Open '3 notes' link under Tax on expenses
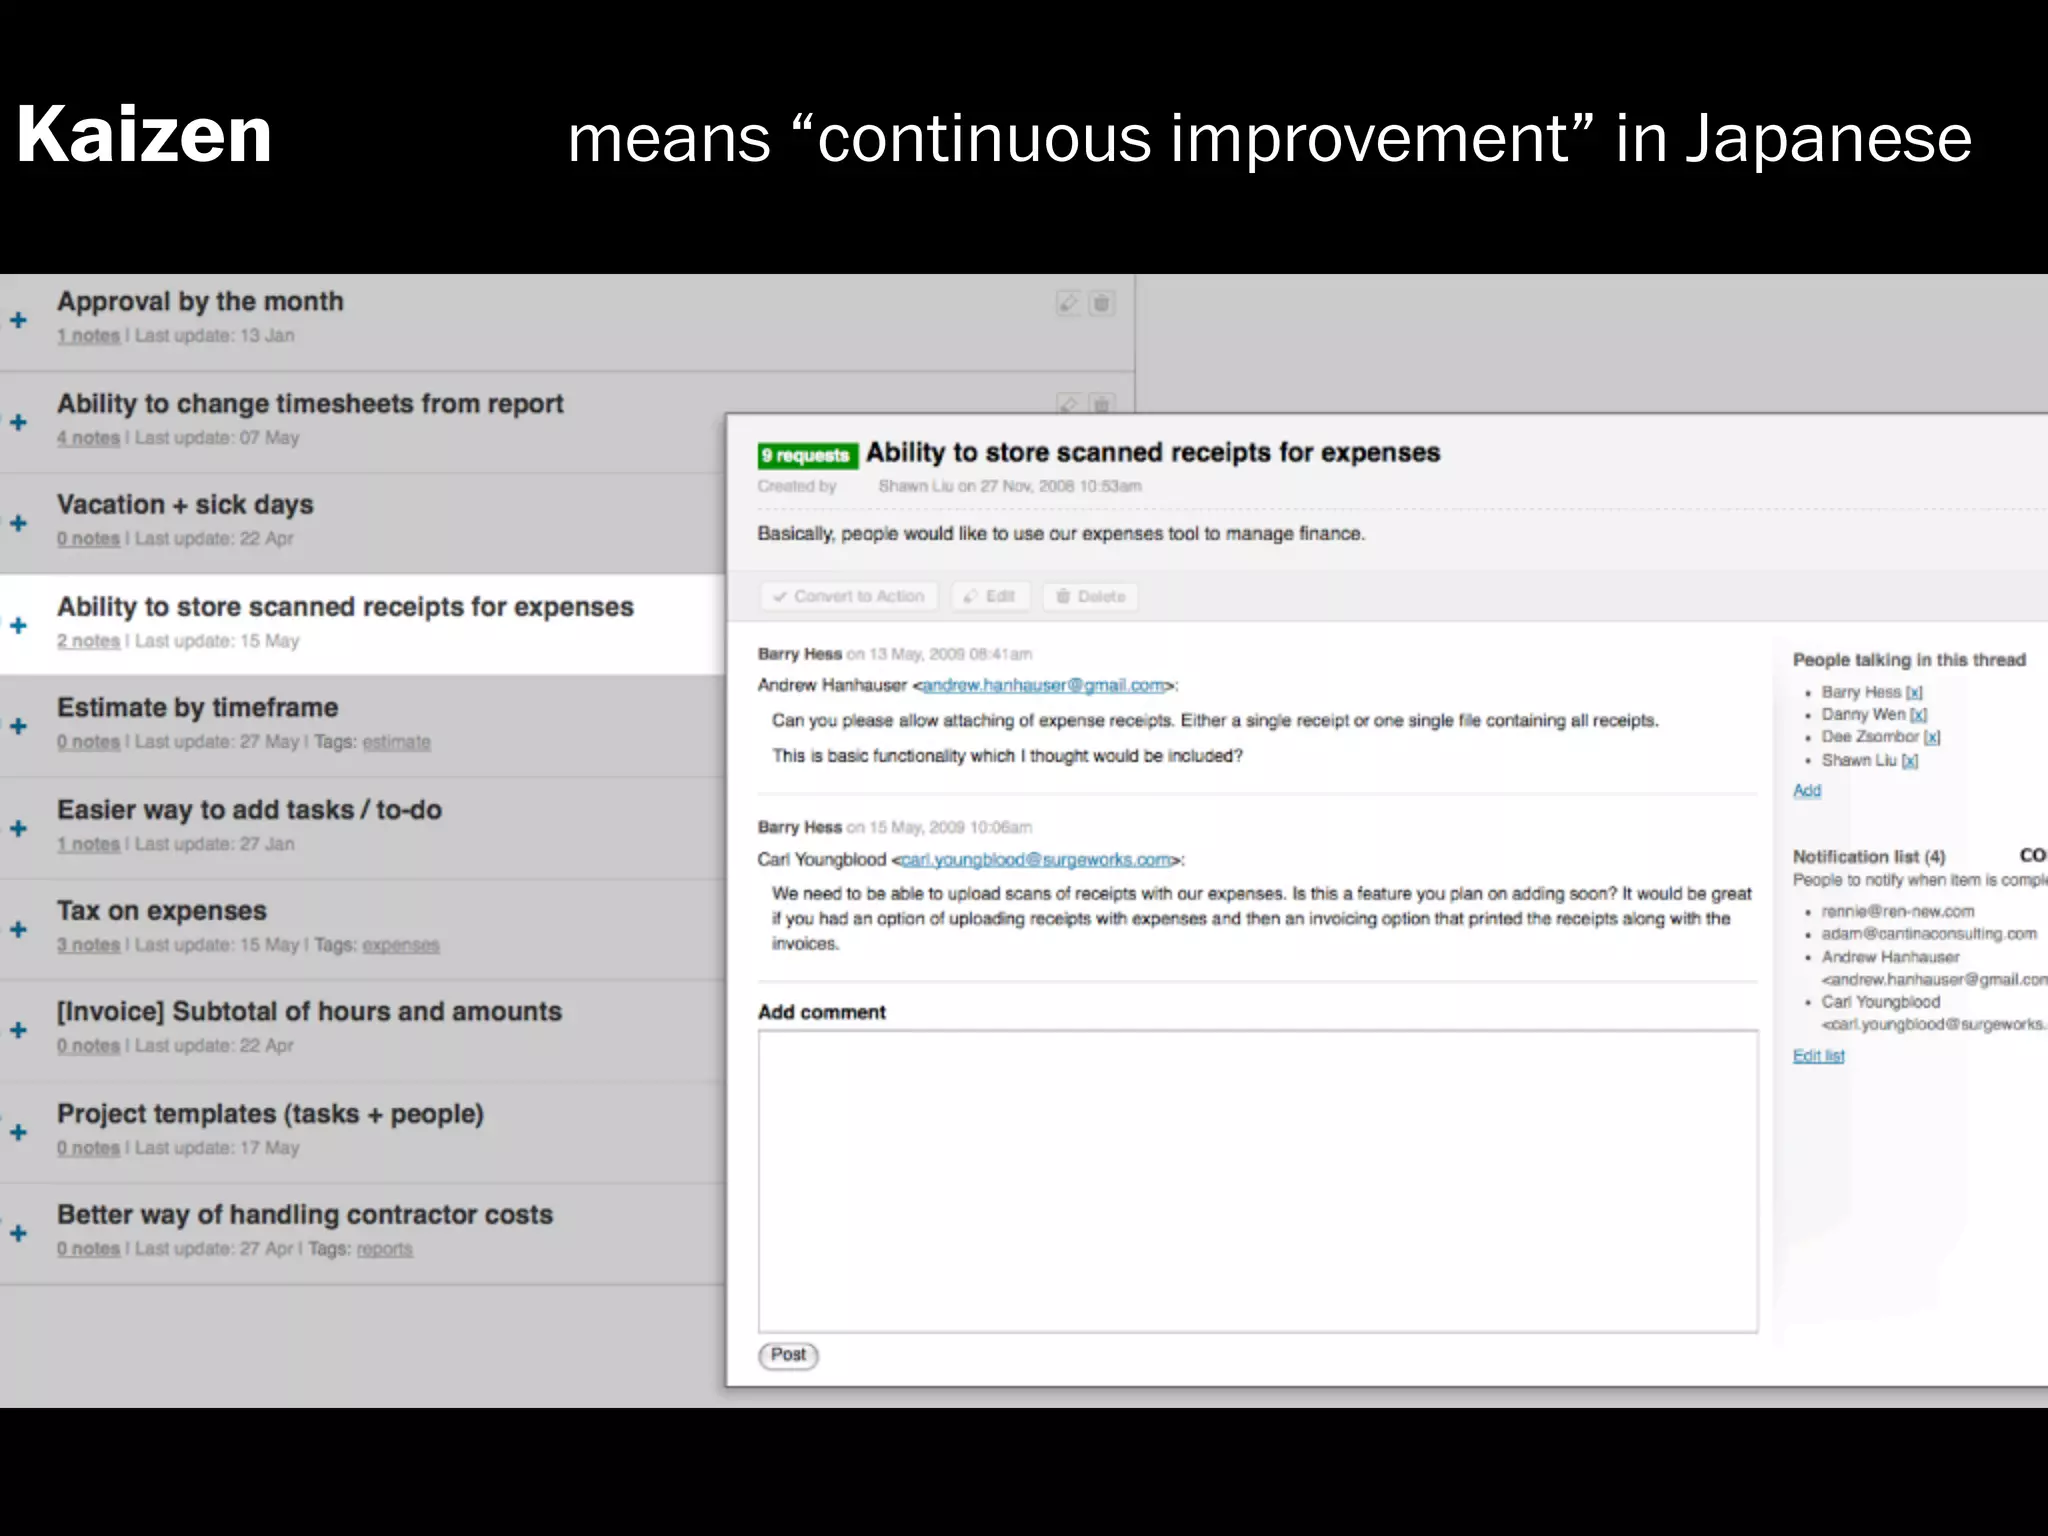 (x=88, y=945)
